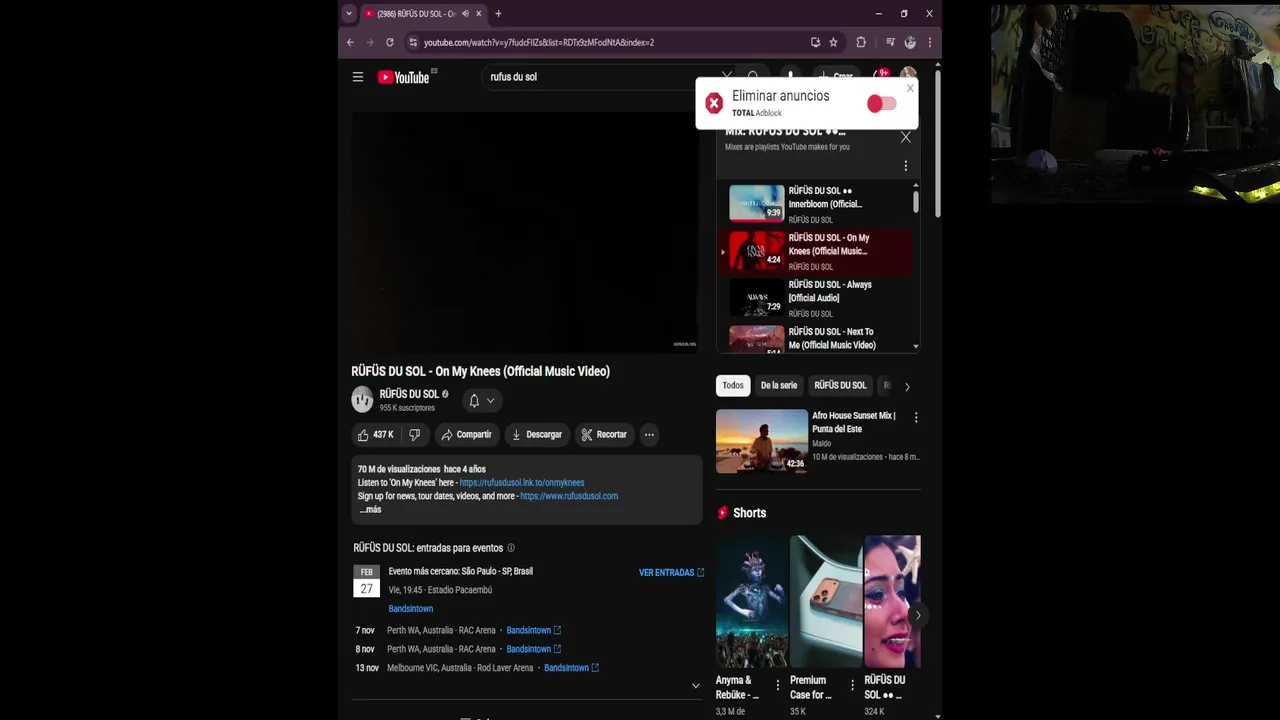Close the Mix playlist panel
The image size is (1280, 720).
tap(906, 137)
